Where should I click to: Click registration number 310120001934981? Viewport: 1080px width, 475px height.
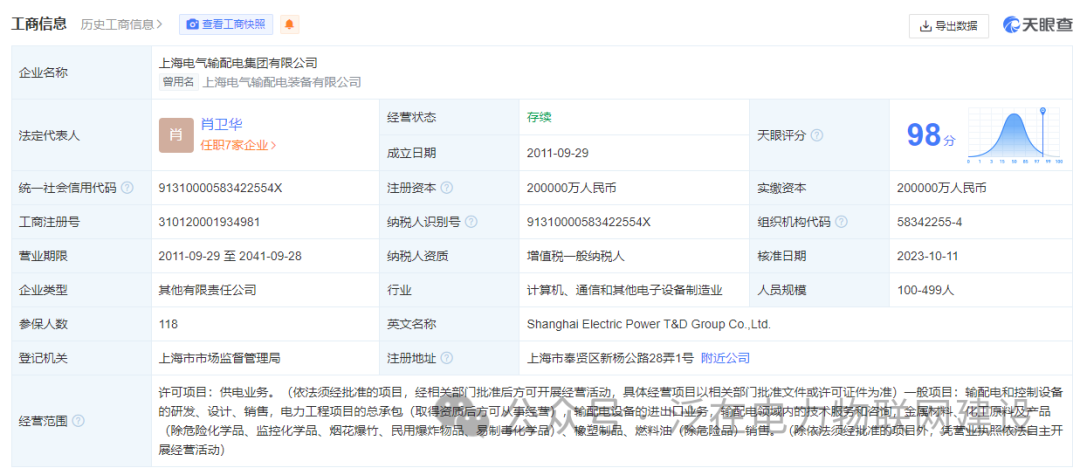[209, 222]
